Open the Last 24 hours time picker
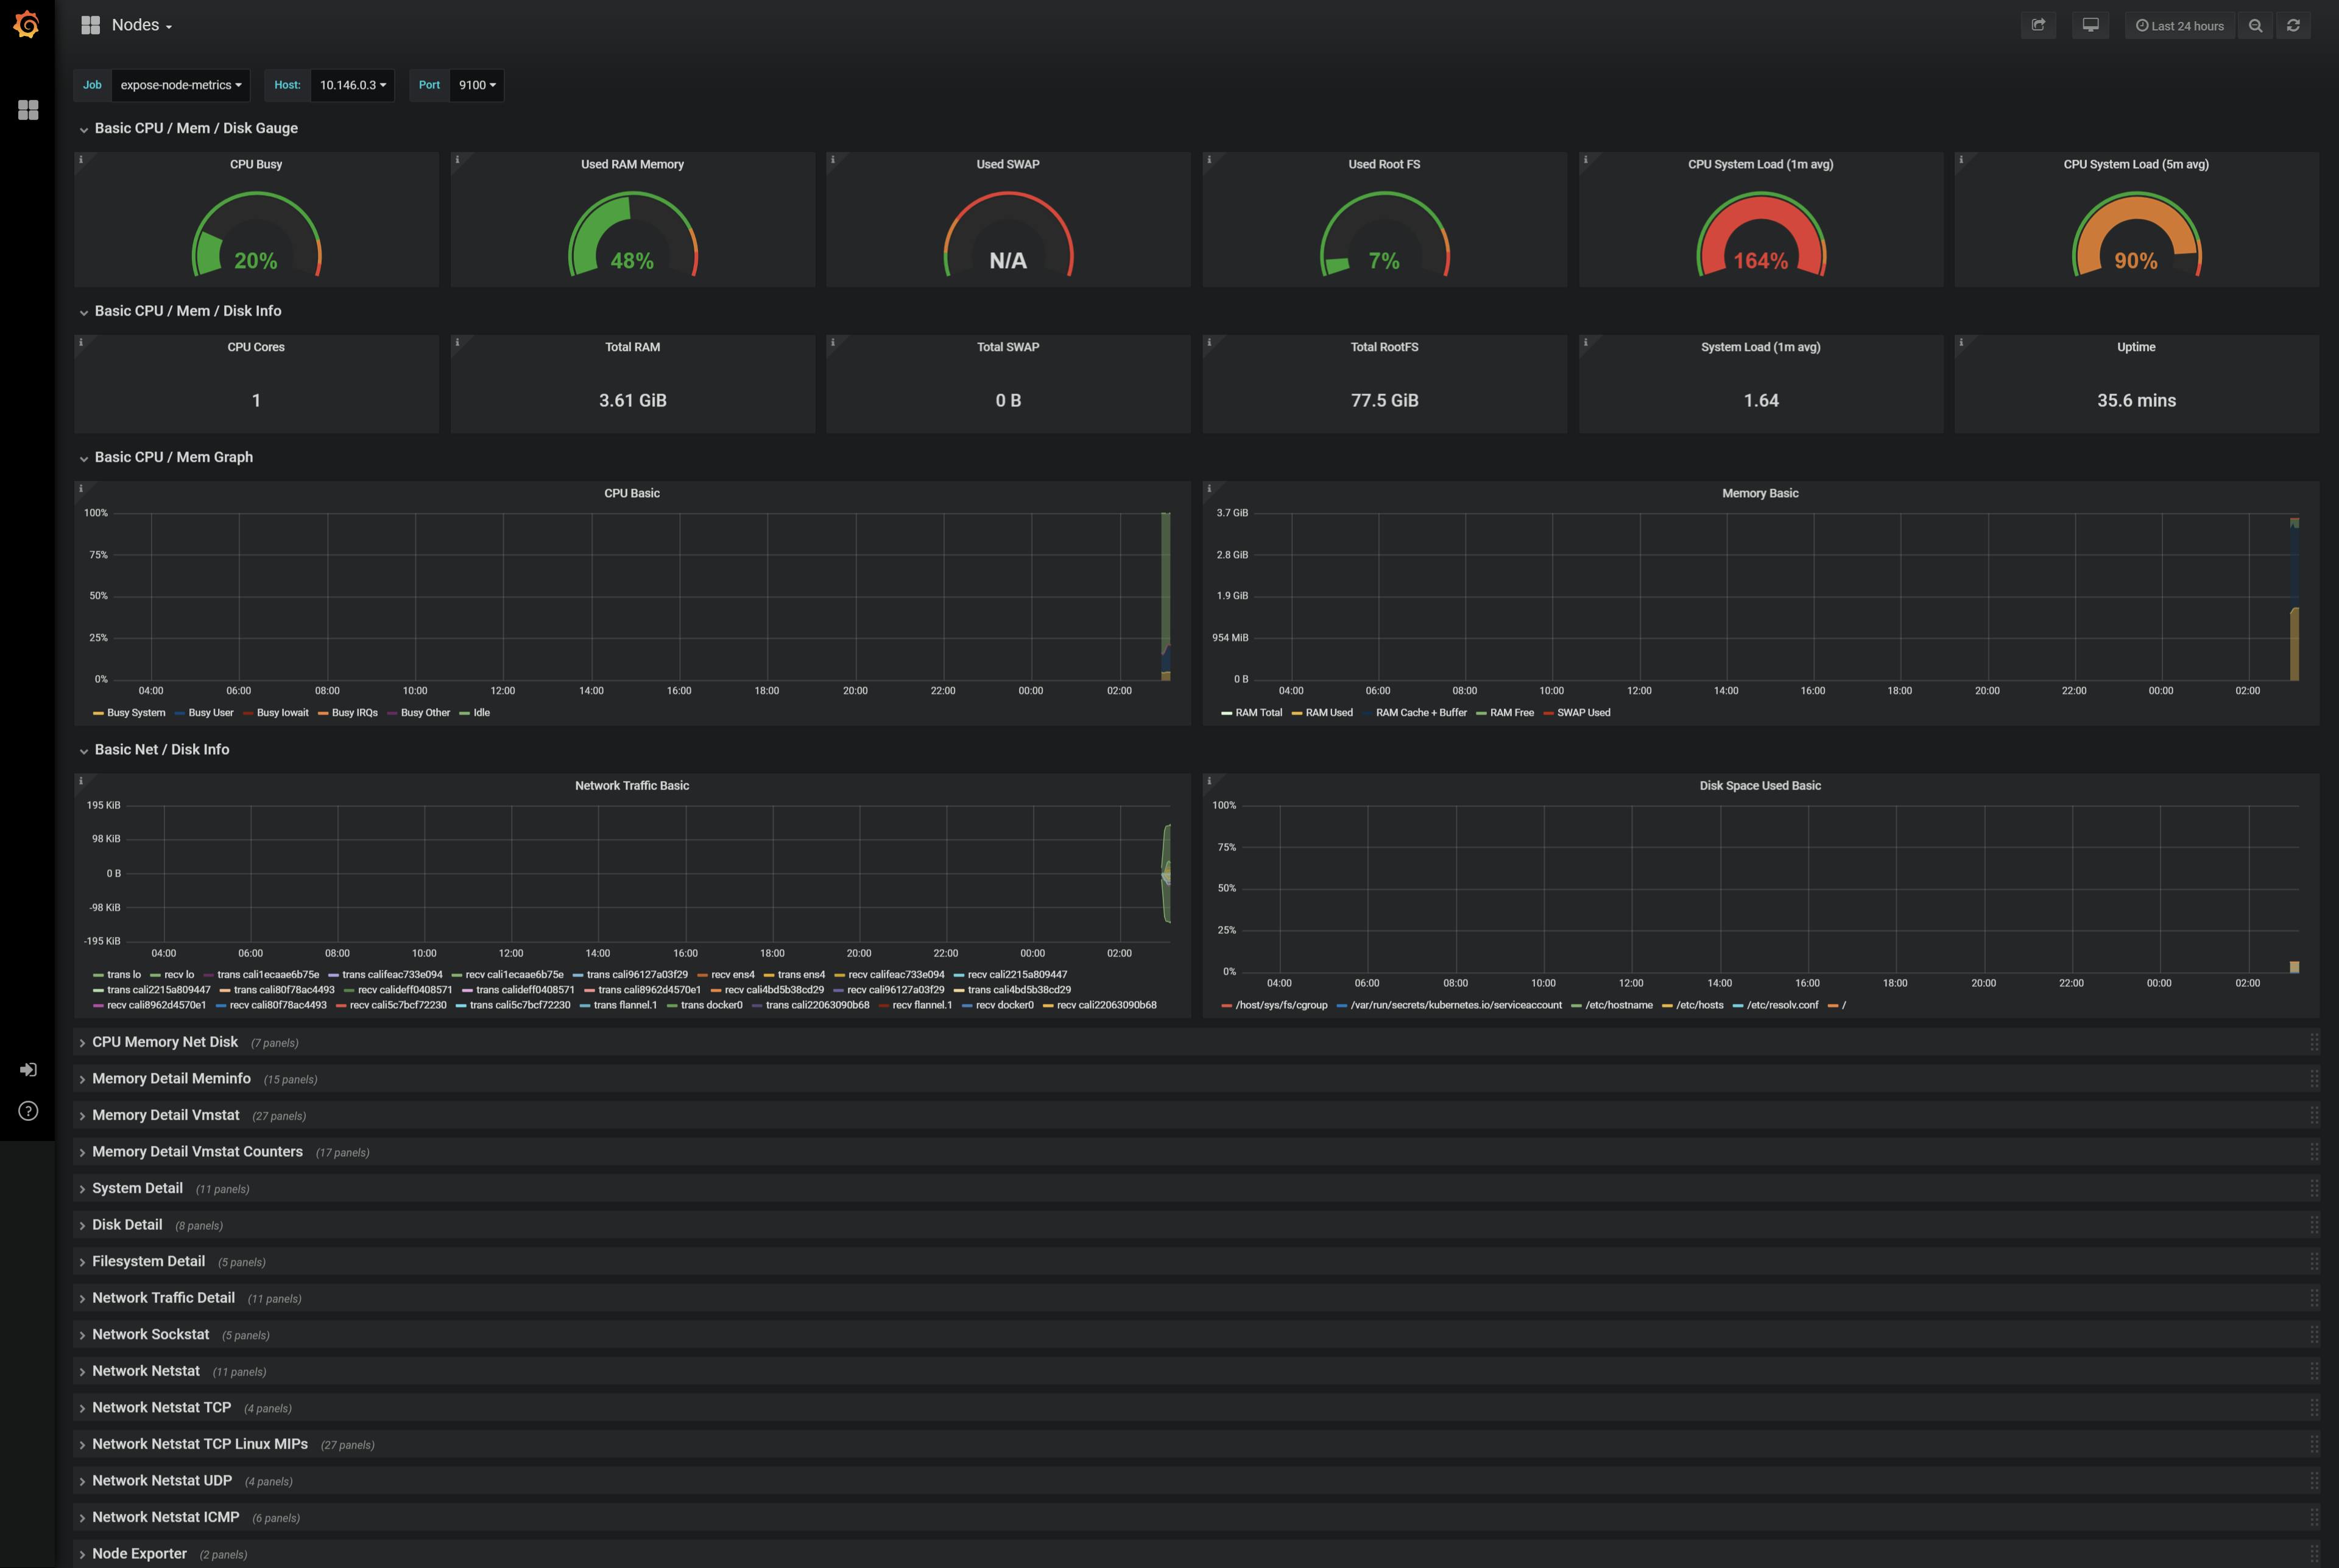The height and width of the screenshot is (1568, 2339). click(x=2180, y=25)
